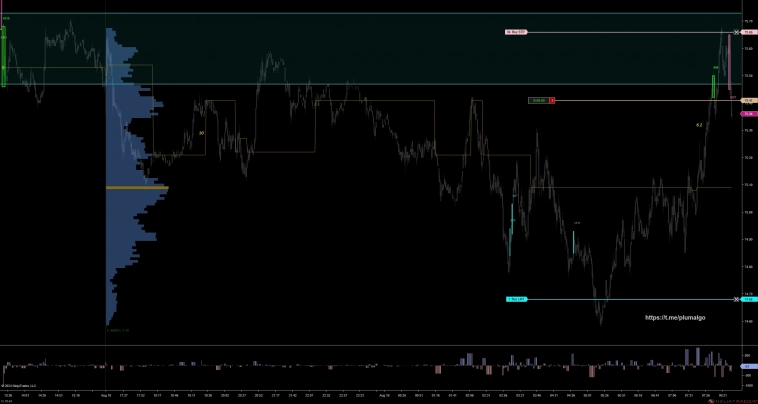Click the cyan limit price marker on price axis
Image resolution: width=758 pixels, height=404 pixels.
(x=748, y=299)
